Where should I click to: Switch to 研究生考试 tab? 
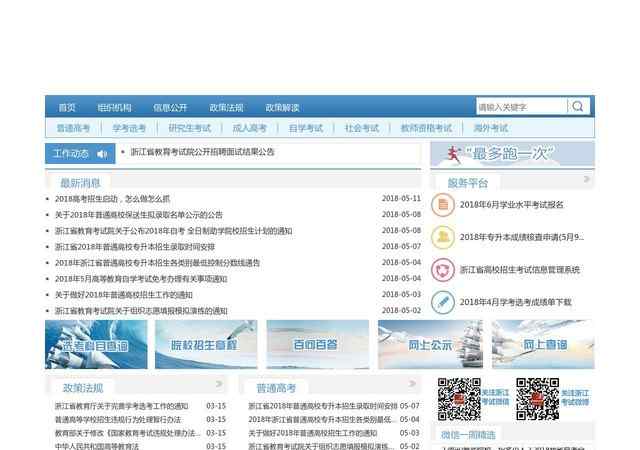190,128
